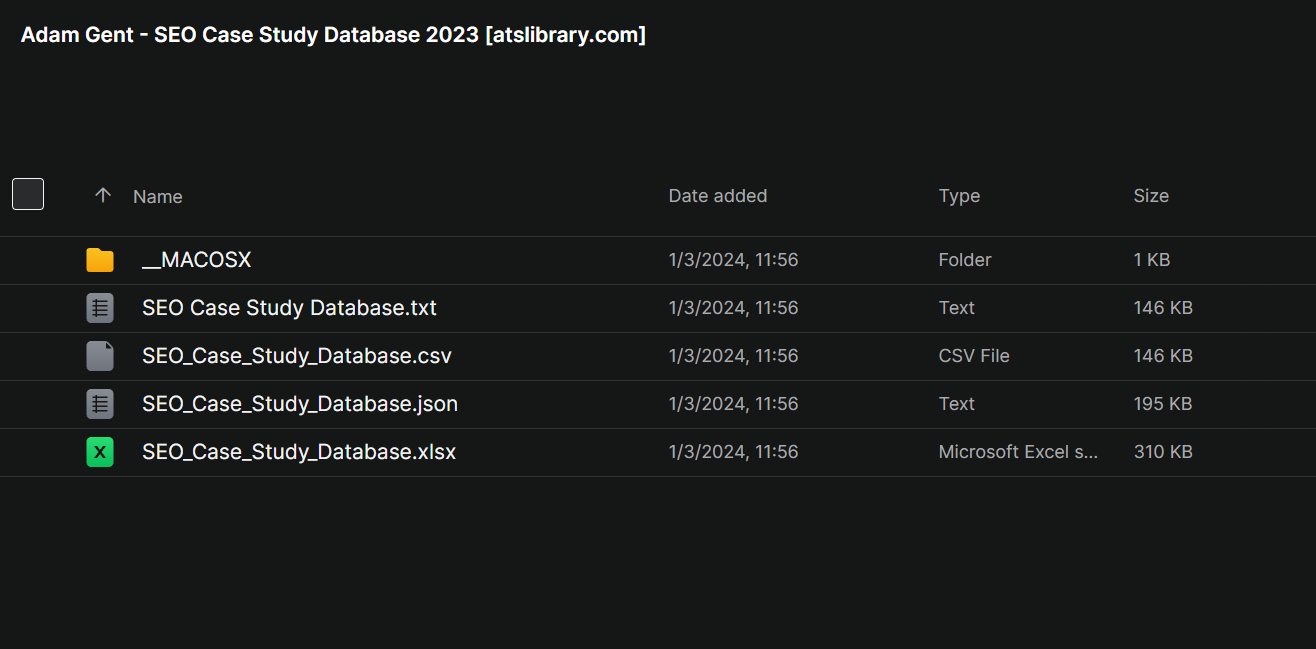This screenshot has height=649, width=1316.
Task: Select the Microsoft Excel type cell
Action: [1018, 452]
